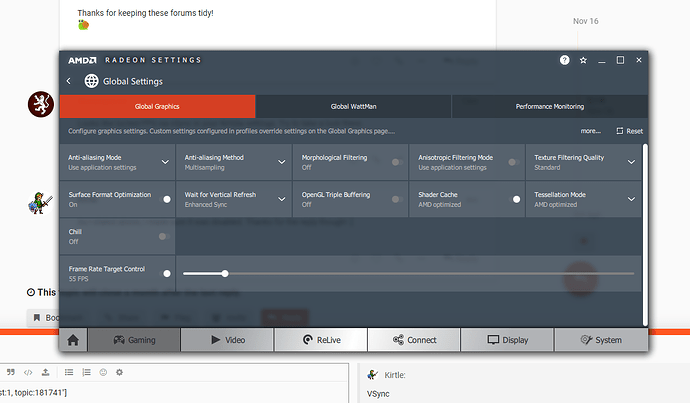The width and height of the screenshot is (690, 403).
Task: Expand Tessellation Mode dropdown
Action: tap(631, 199)
